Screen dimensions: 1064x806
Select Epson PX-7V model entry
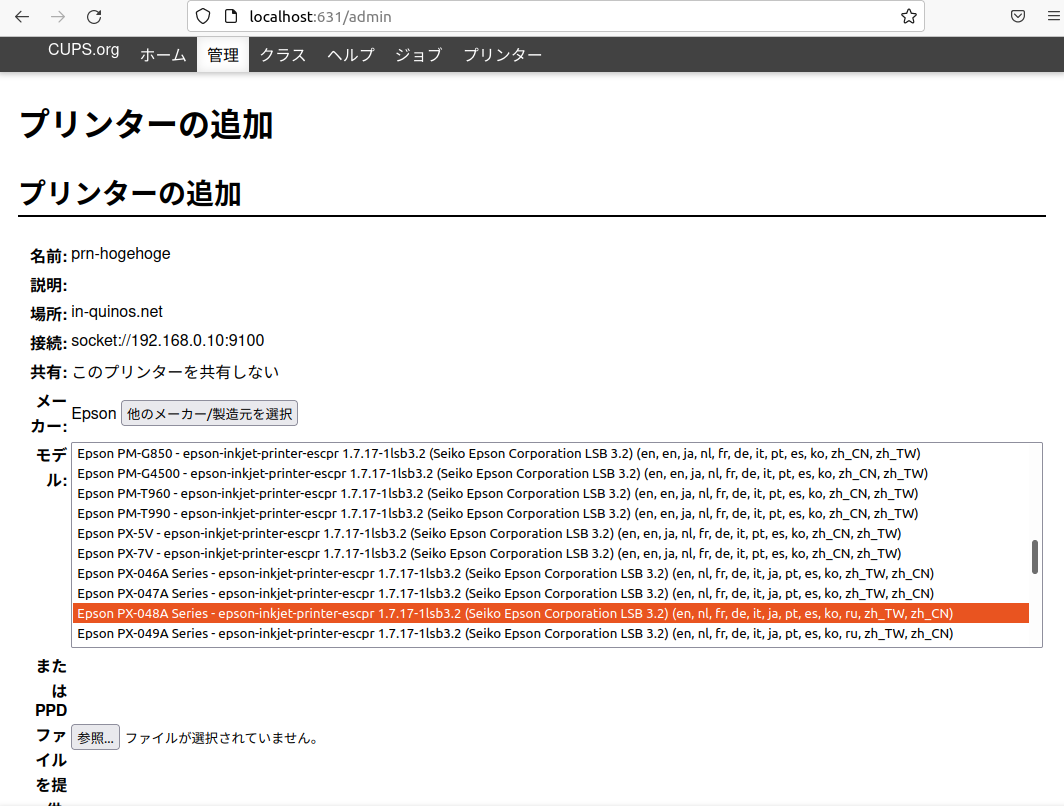click(x=551, y=554)
